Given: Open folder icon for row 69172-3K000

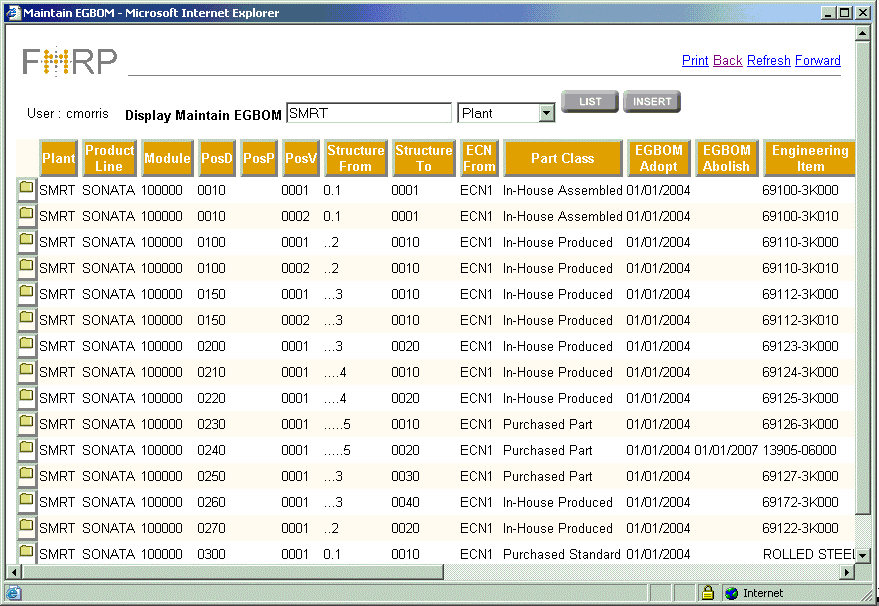Looking at the screenshot, I should 26,500.
